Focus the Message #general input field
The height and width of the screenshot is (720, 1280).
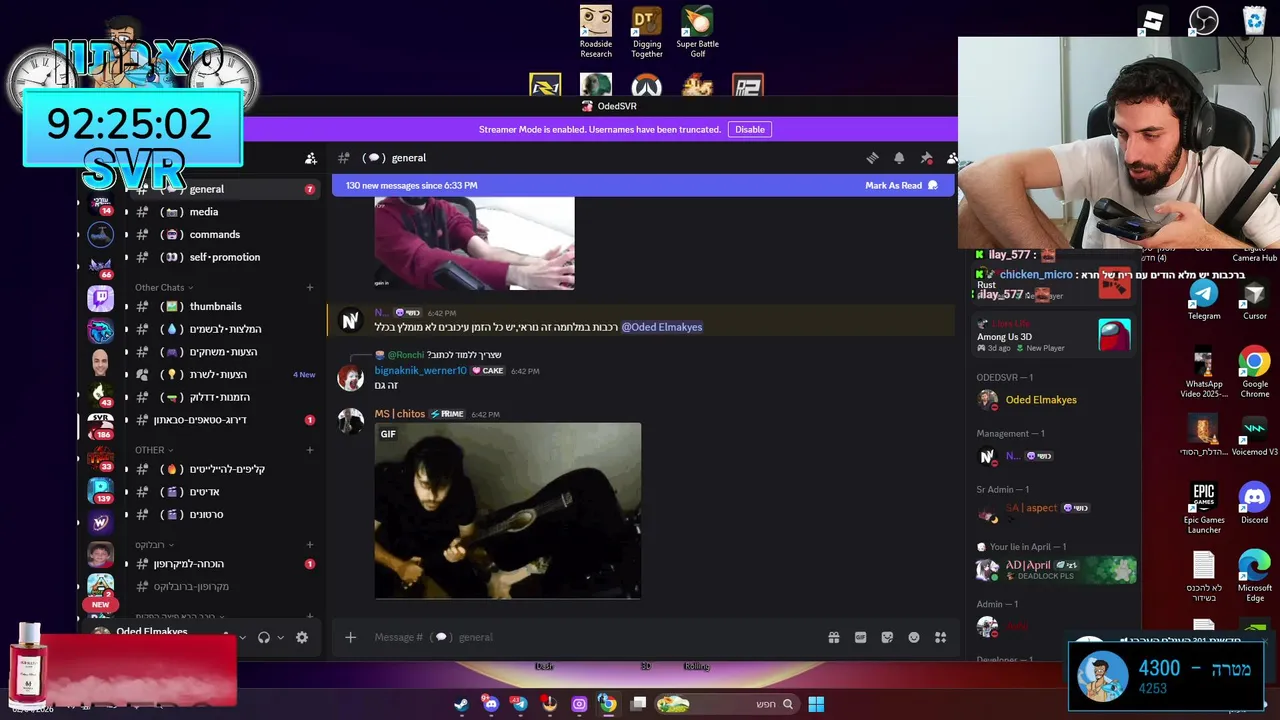595,637
